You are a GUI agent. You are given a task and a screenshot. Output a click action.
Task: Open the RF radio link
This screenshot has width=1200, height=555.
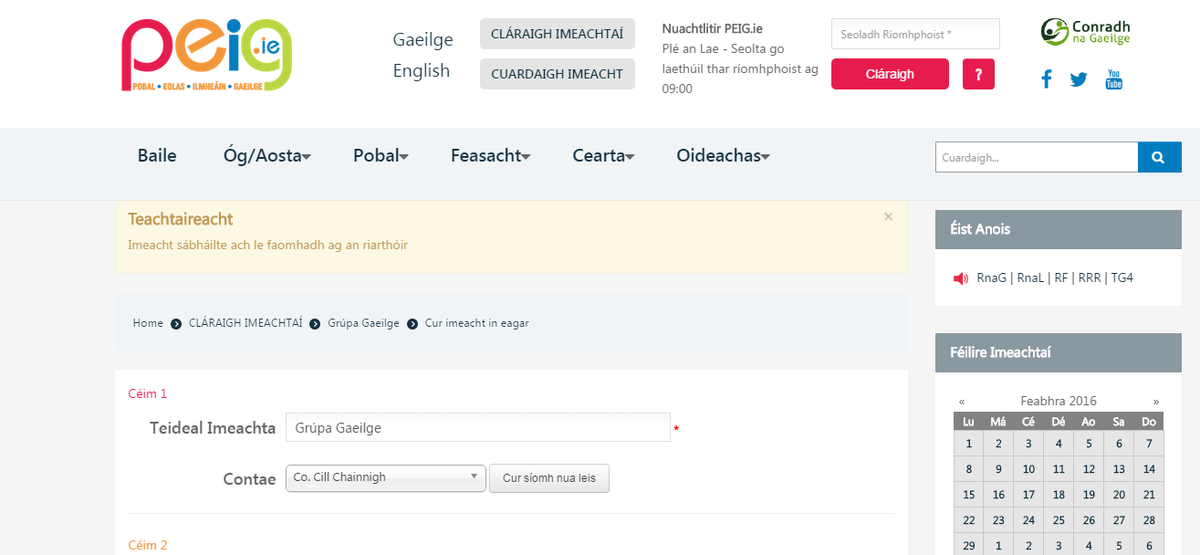(x=1061, y=278)
